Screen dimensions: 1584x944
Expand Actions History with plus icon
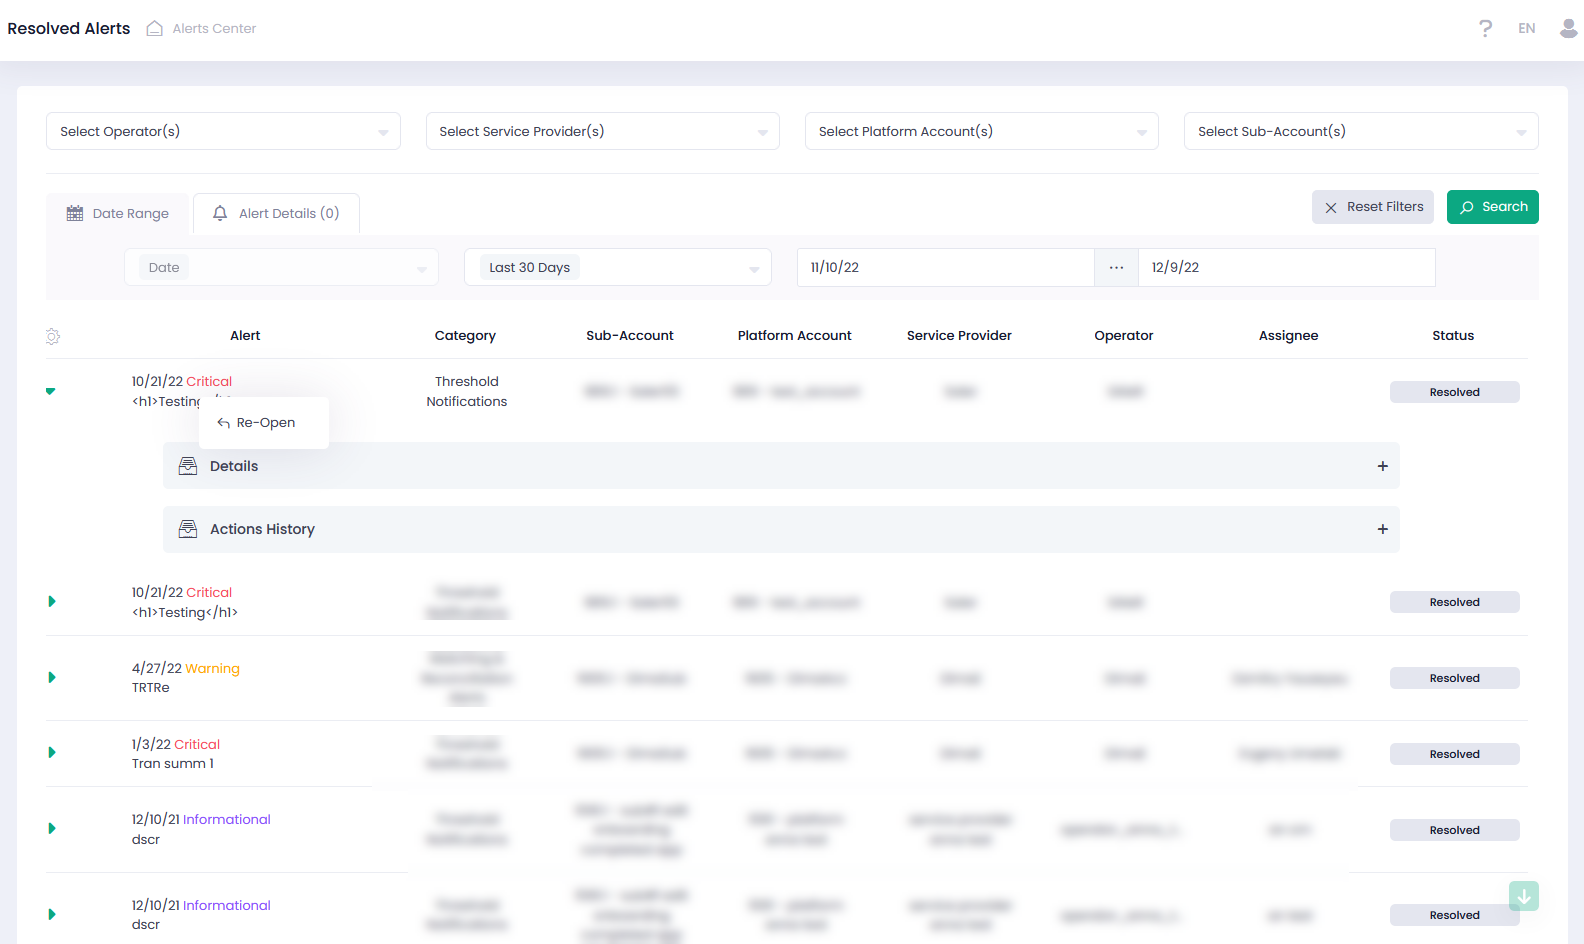click(x=1382, y=529)
